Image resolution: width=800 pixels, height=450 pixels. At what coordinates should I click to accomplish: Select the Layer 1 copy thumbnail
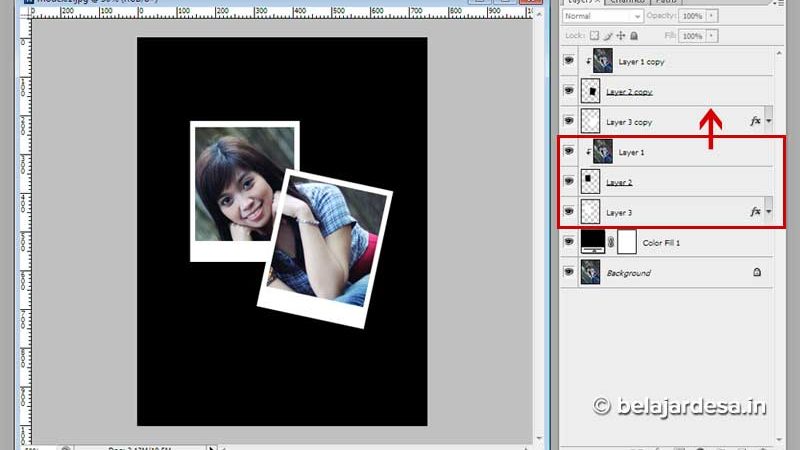point(603,61)
